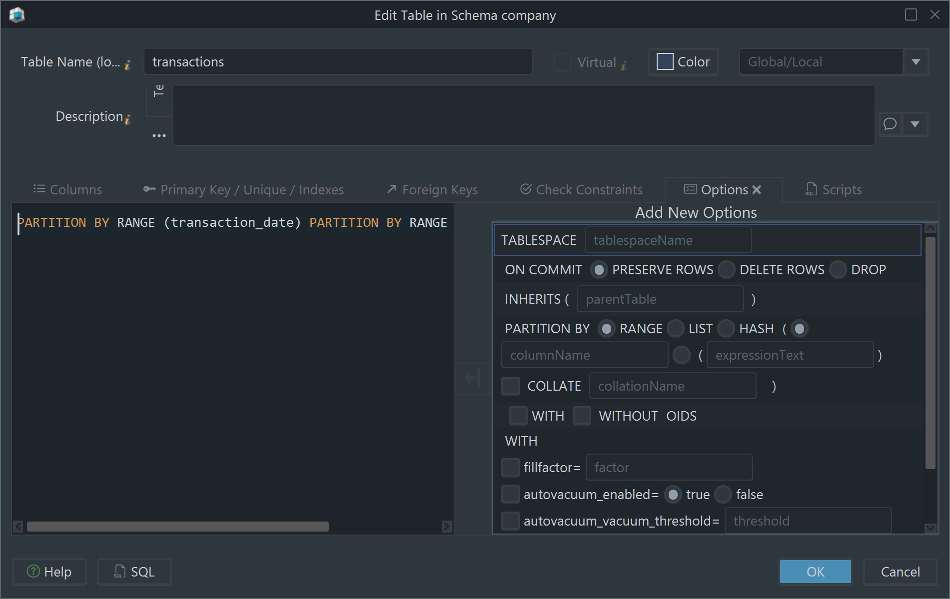Click the scroll-left arrow of SQL editor
The width and height of the screenshot is (950, 599).
point(18,527)
